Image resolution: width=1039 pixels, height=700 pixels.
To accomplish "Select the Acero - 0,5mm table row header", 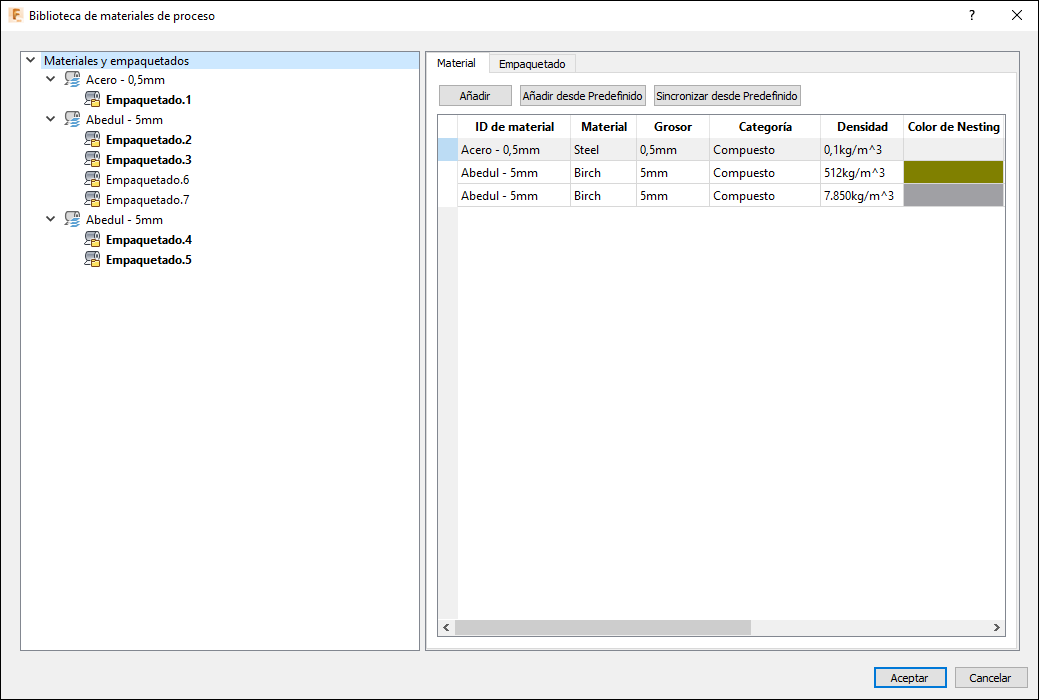I will (448, 150).
